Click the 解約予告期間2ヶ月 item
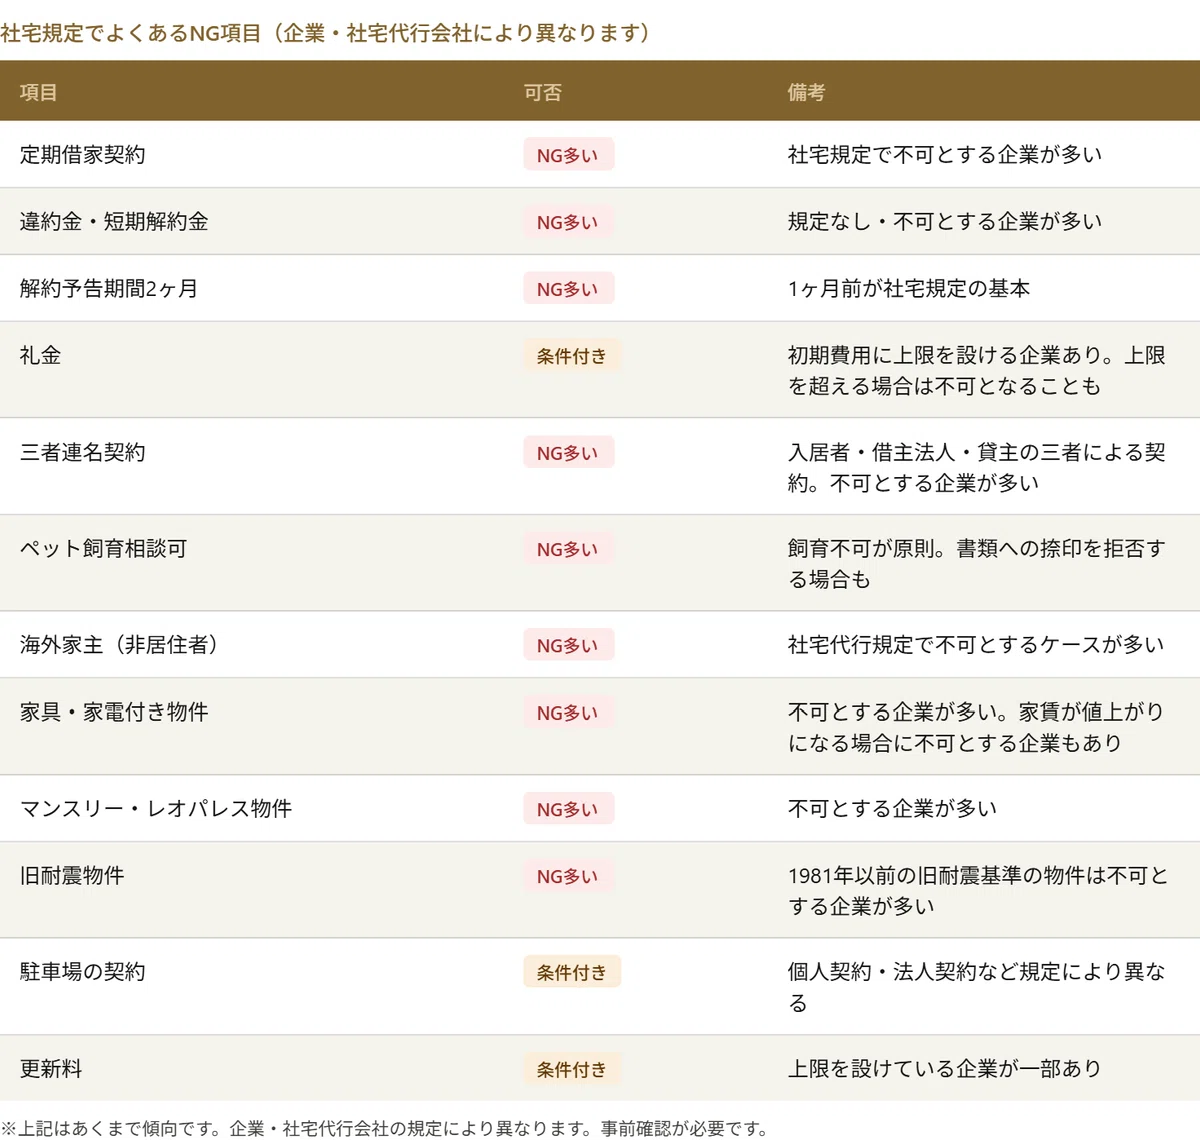The image size is (1200, 1140). [109, 289]
